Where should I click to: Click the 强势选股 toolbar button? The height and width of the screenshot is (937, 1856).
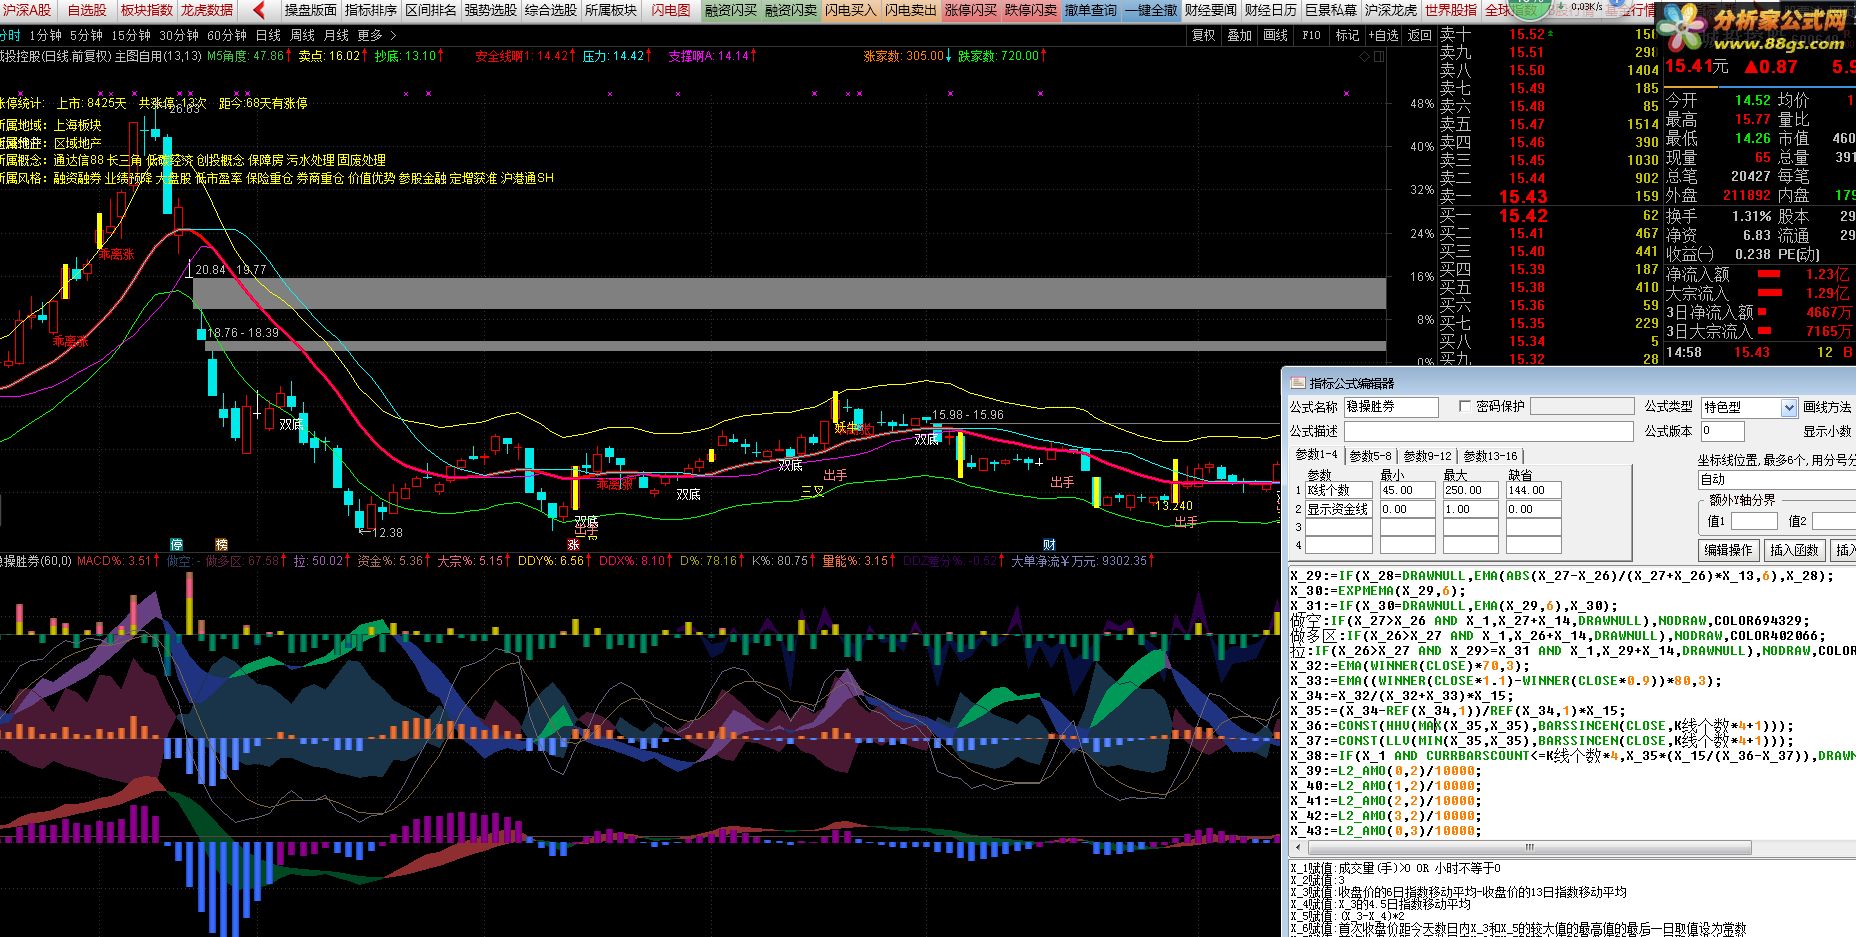(x=491, y=10)
